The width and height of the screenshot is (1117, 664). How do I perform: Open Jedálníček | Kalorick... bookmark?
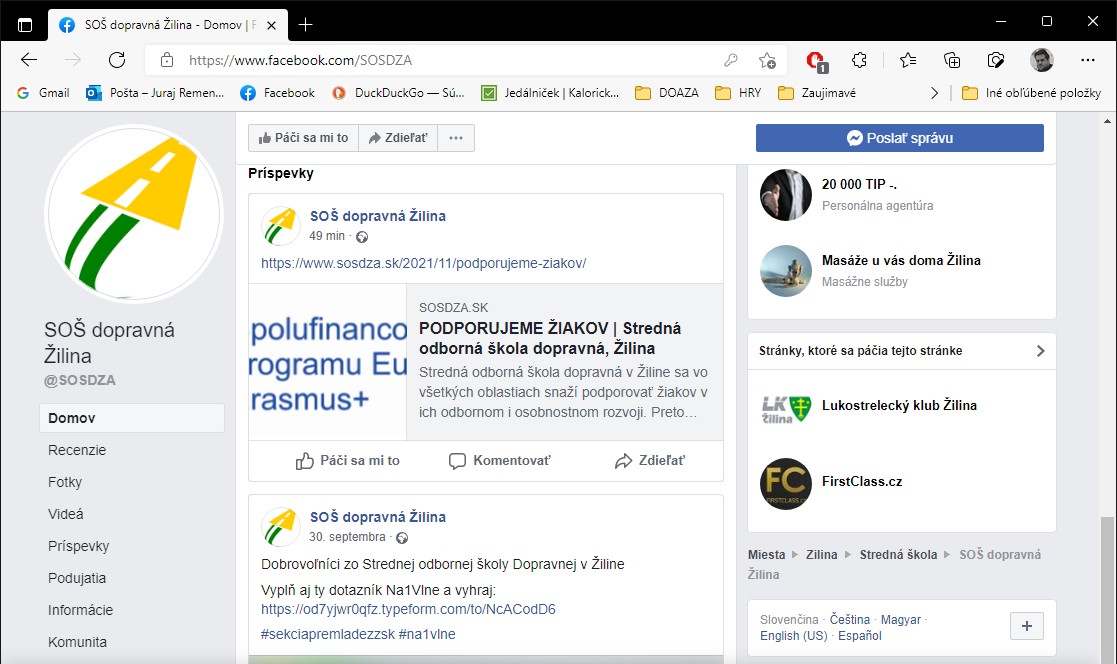pos(550,93)
